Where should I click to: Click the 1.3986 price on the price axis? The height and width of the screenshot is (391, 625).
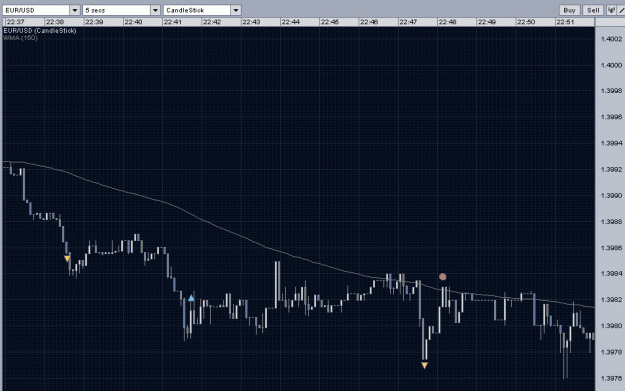(611, 248)
